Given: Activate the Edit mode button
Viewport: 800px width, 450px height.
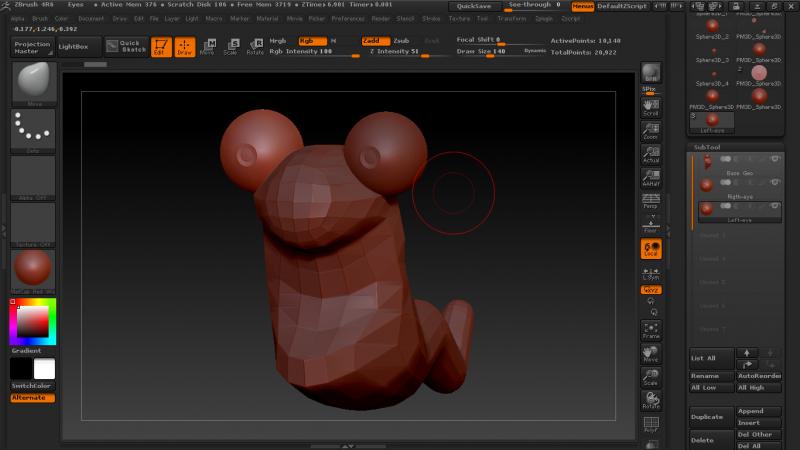Looking at the screenshot, I should [x=161, y=46].
